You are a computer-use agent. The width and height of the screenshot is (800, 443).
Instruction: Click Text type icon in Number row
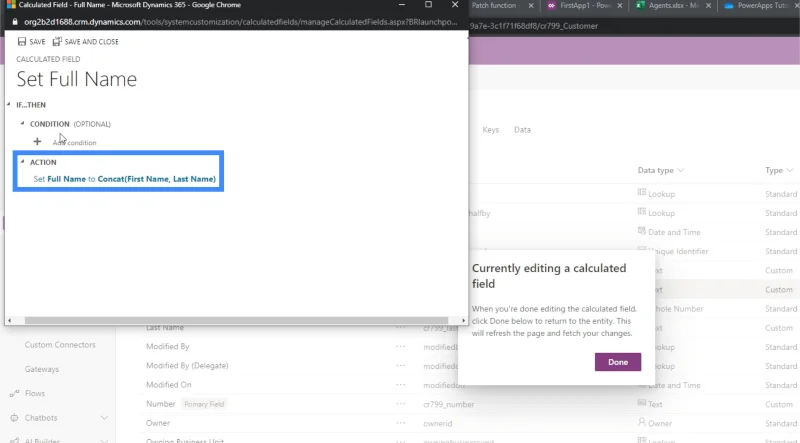pos(642,403)
